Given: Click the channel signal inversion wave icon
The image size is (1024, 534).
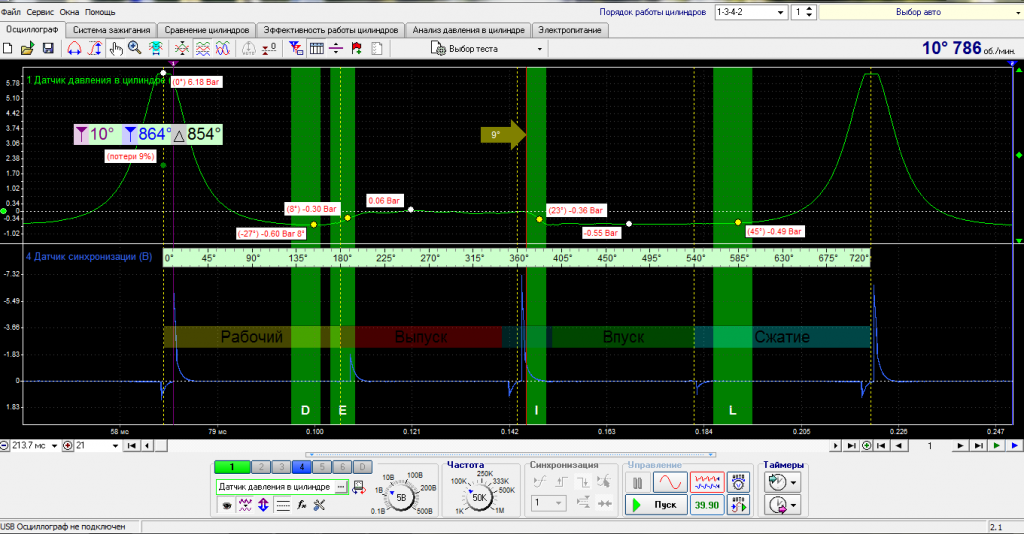Looking at the screenshot, I should pyautogui.click(x=246, y=505).
